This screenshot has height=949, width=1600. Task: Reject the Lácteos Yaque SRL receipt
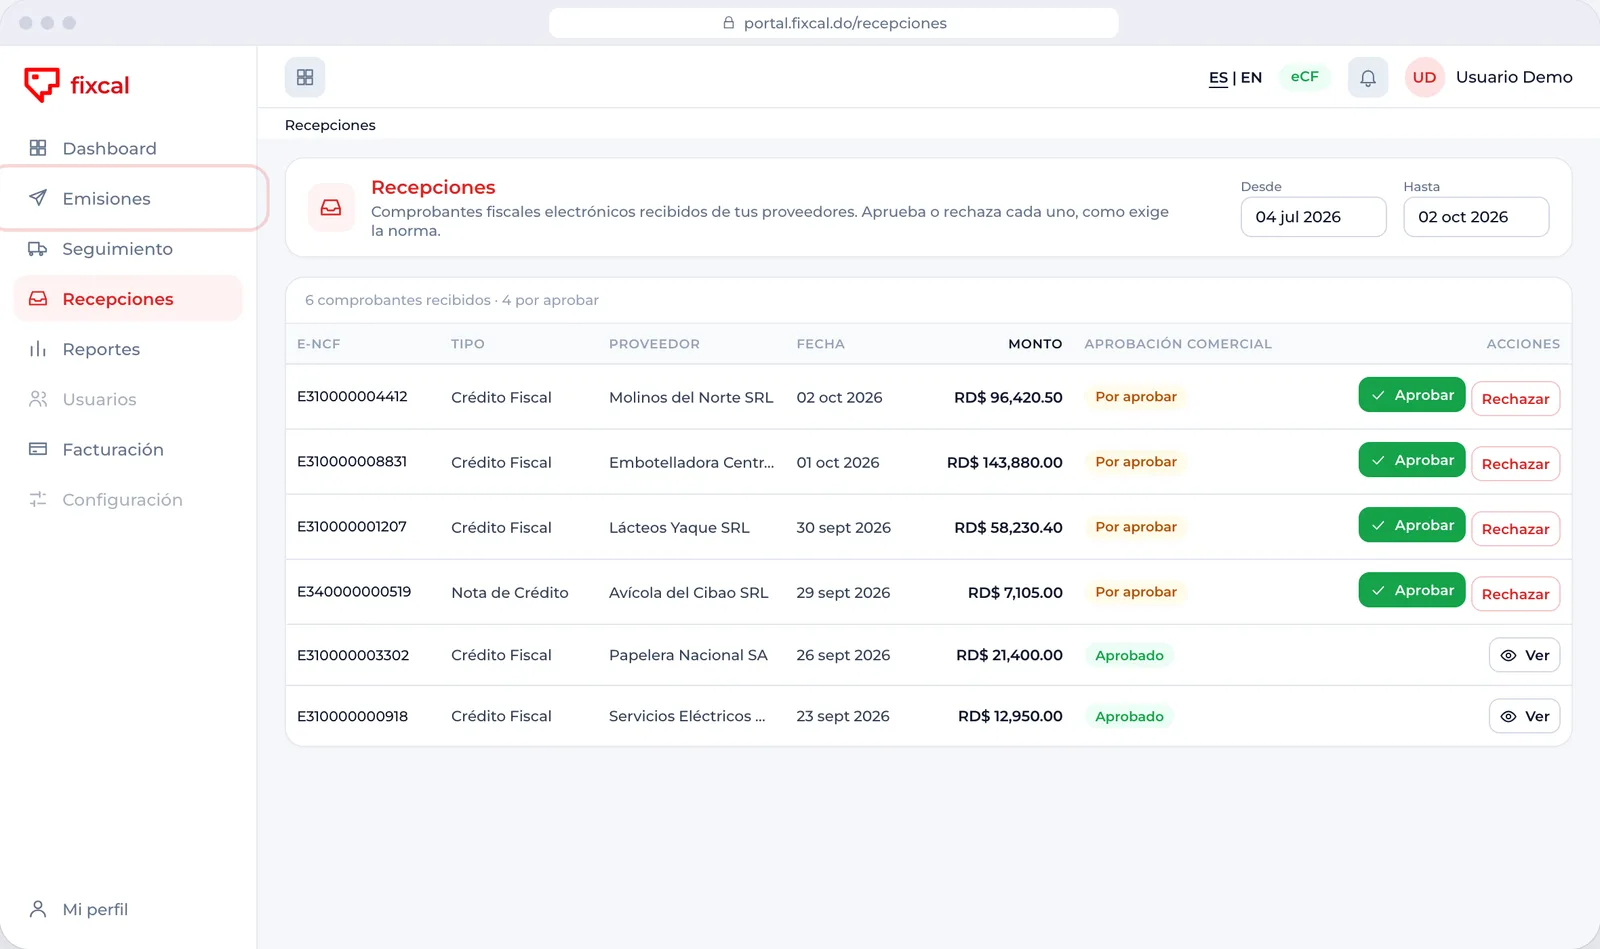point(1515,529)
